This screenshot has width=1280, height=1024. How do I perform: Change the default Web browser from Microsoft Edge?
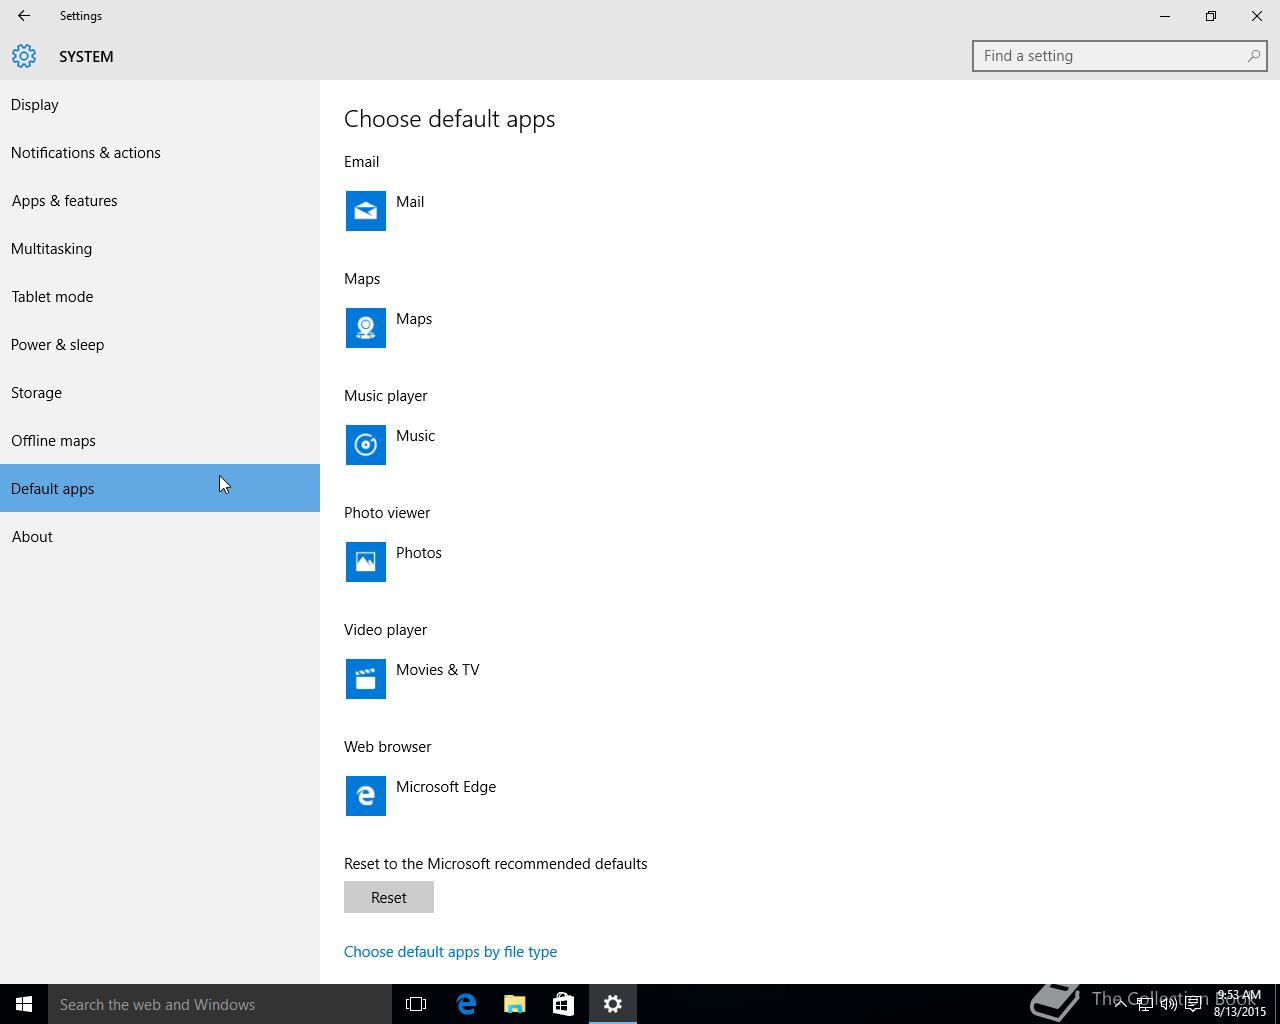[421, 796]
